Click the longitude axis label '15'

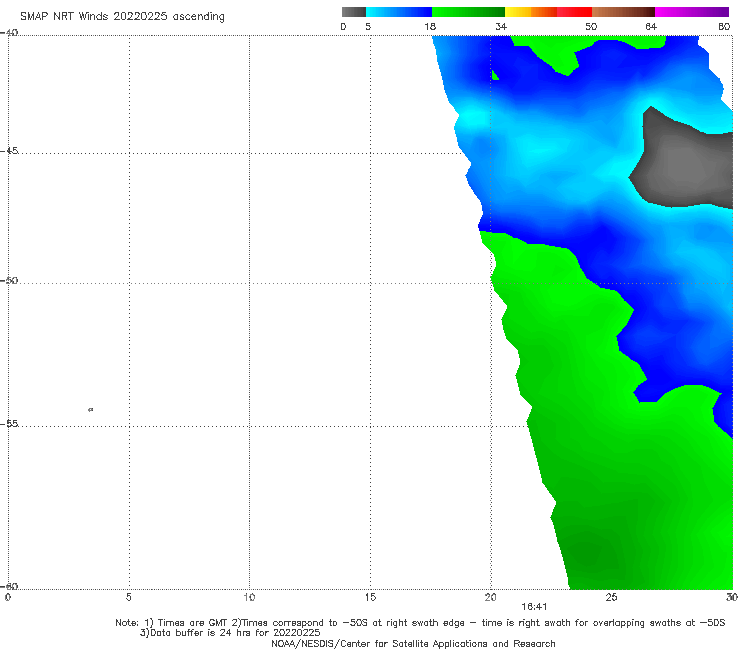pyautogui.click(x=370, y=598)
